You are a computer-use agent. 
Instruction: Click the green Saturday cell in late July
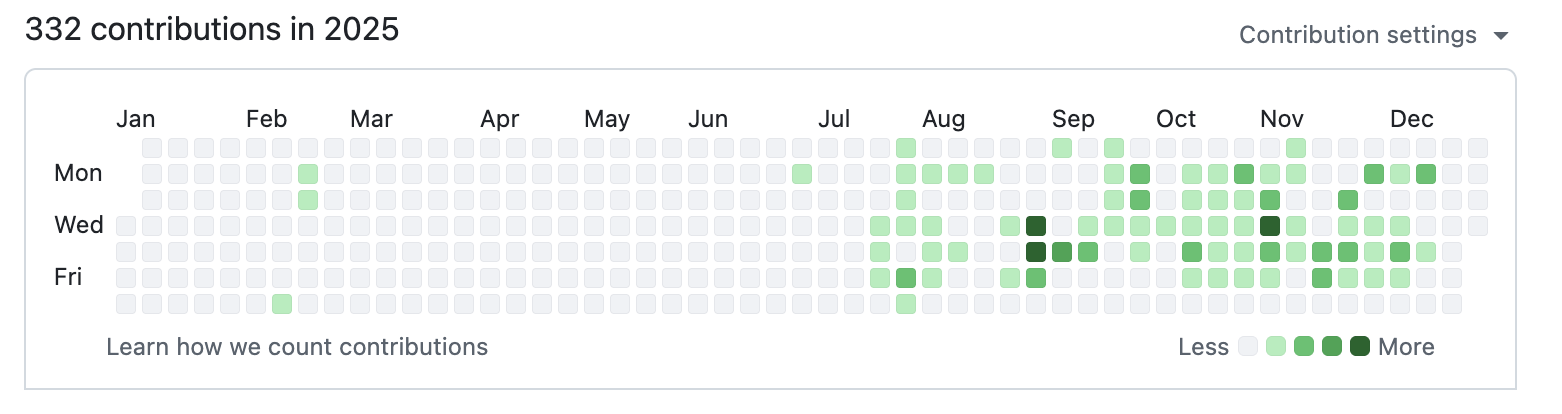tap(906, 303)
